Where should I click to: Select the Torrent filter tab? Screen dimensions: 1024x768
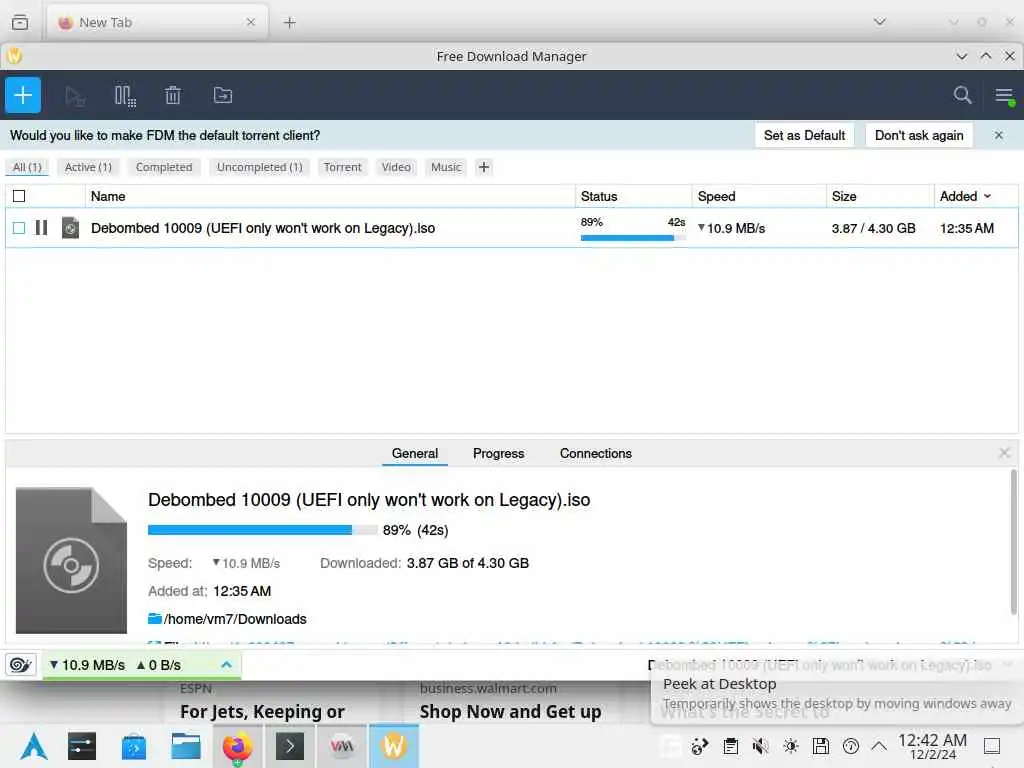point(343,167)
